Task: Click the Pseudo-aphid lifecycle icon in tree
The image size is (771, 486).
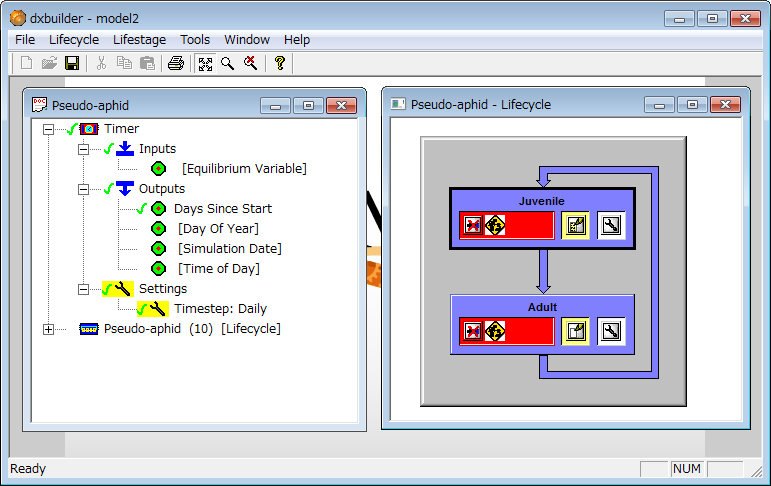Action: coord(89,329)
